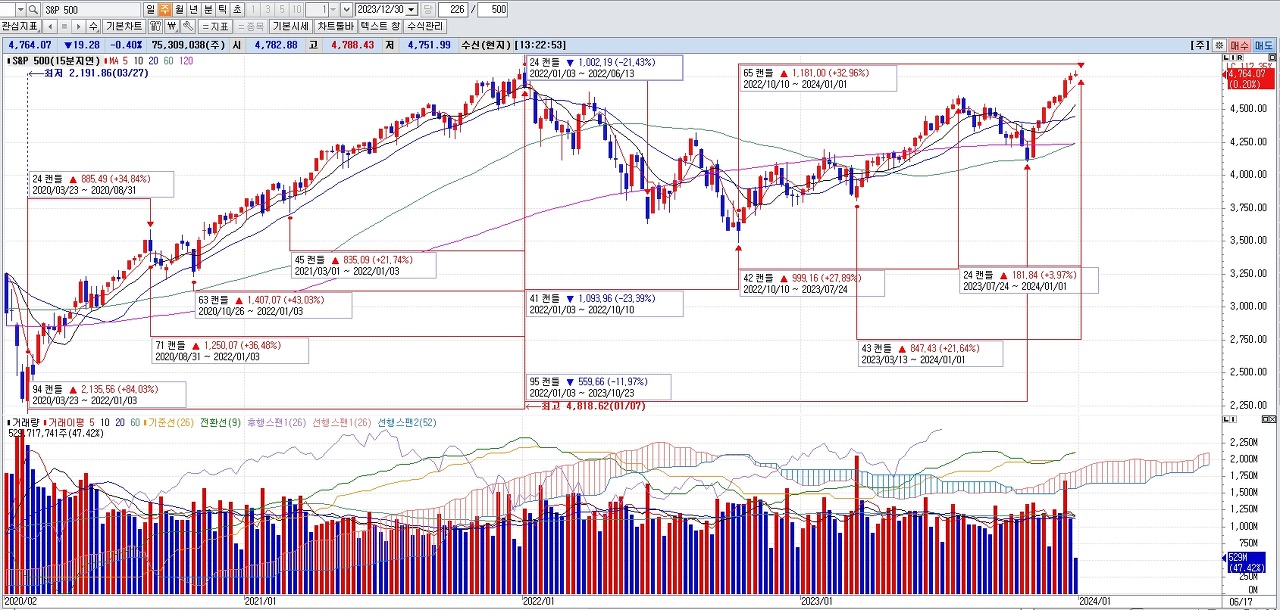Click the S&P 500(15분지연) chart legend
Image resolution: width=1280 pixels, height=610 pixels.
point(54,61)
